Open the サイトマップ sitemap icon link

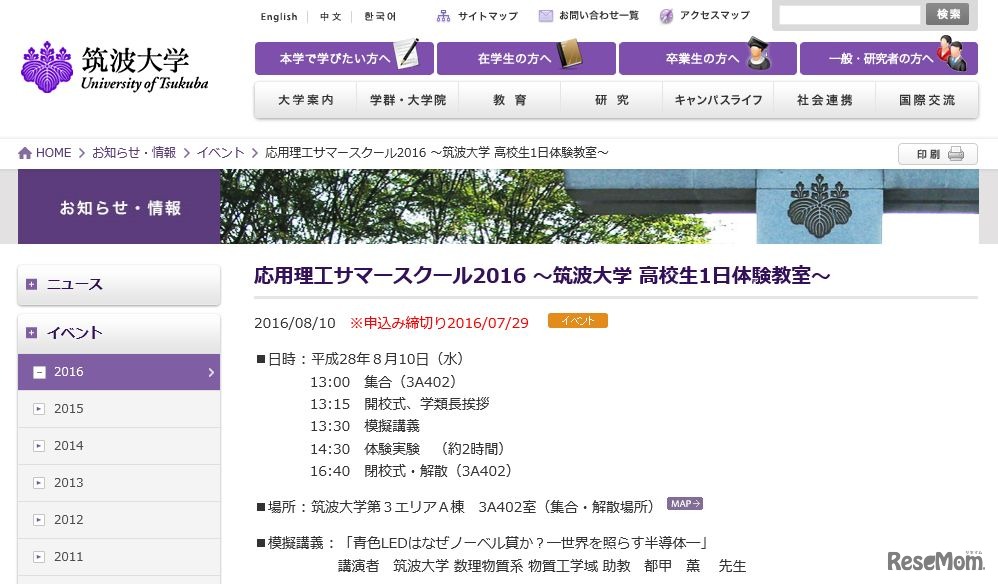click(444, 16)
